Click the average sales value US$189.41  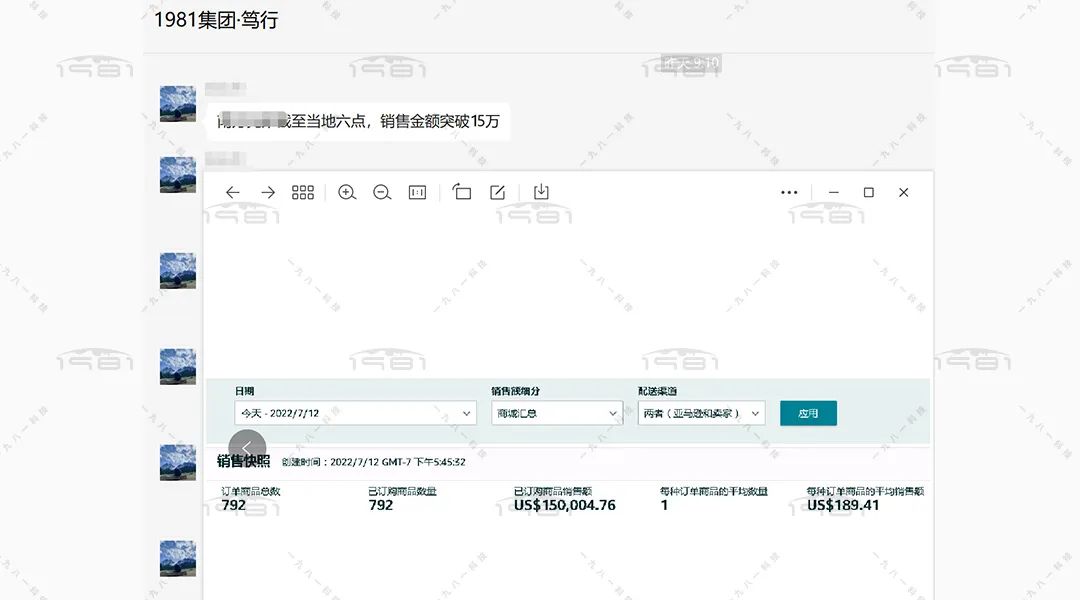(843, 505)
